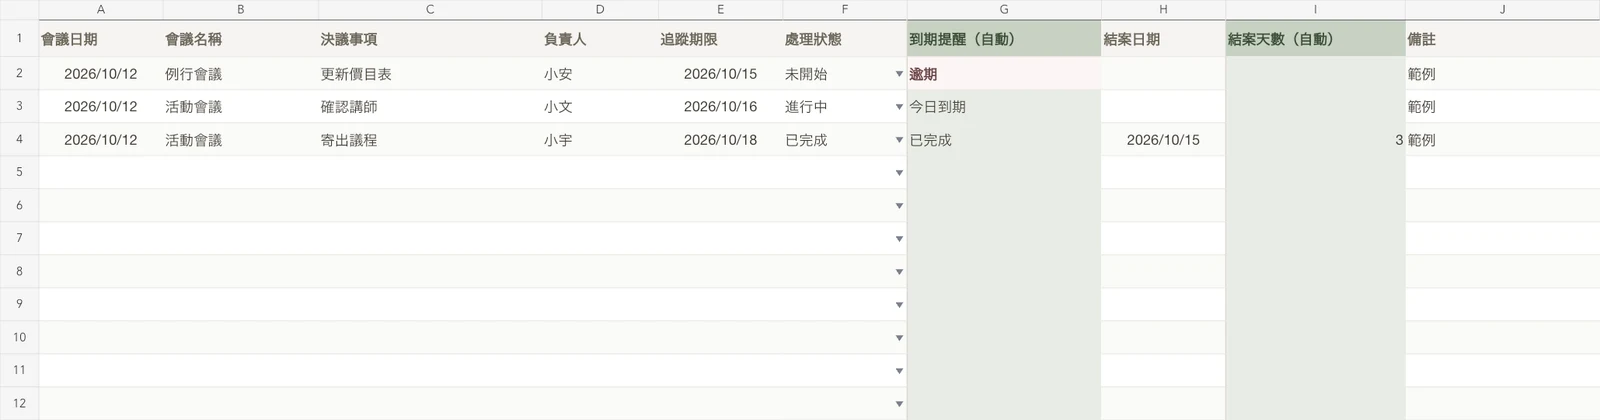The image size is (1600, 420).
Task: Select column G header
Action: (x=1004, y=9)
